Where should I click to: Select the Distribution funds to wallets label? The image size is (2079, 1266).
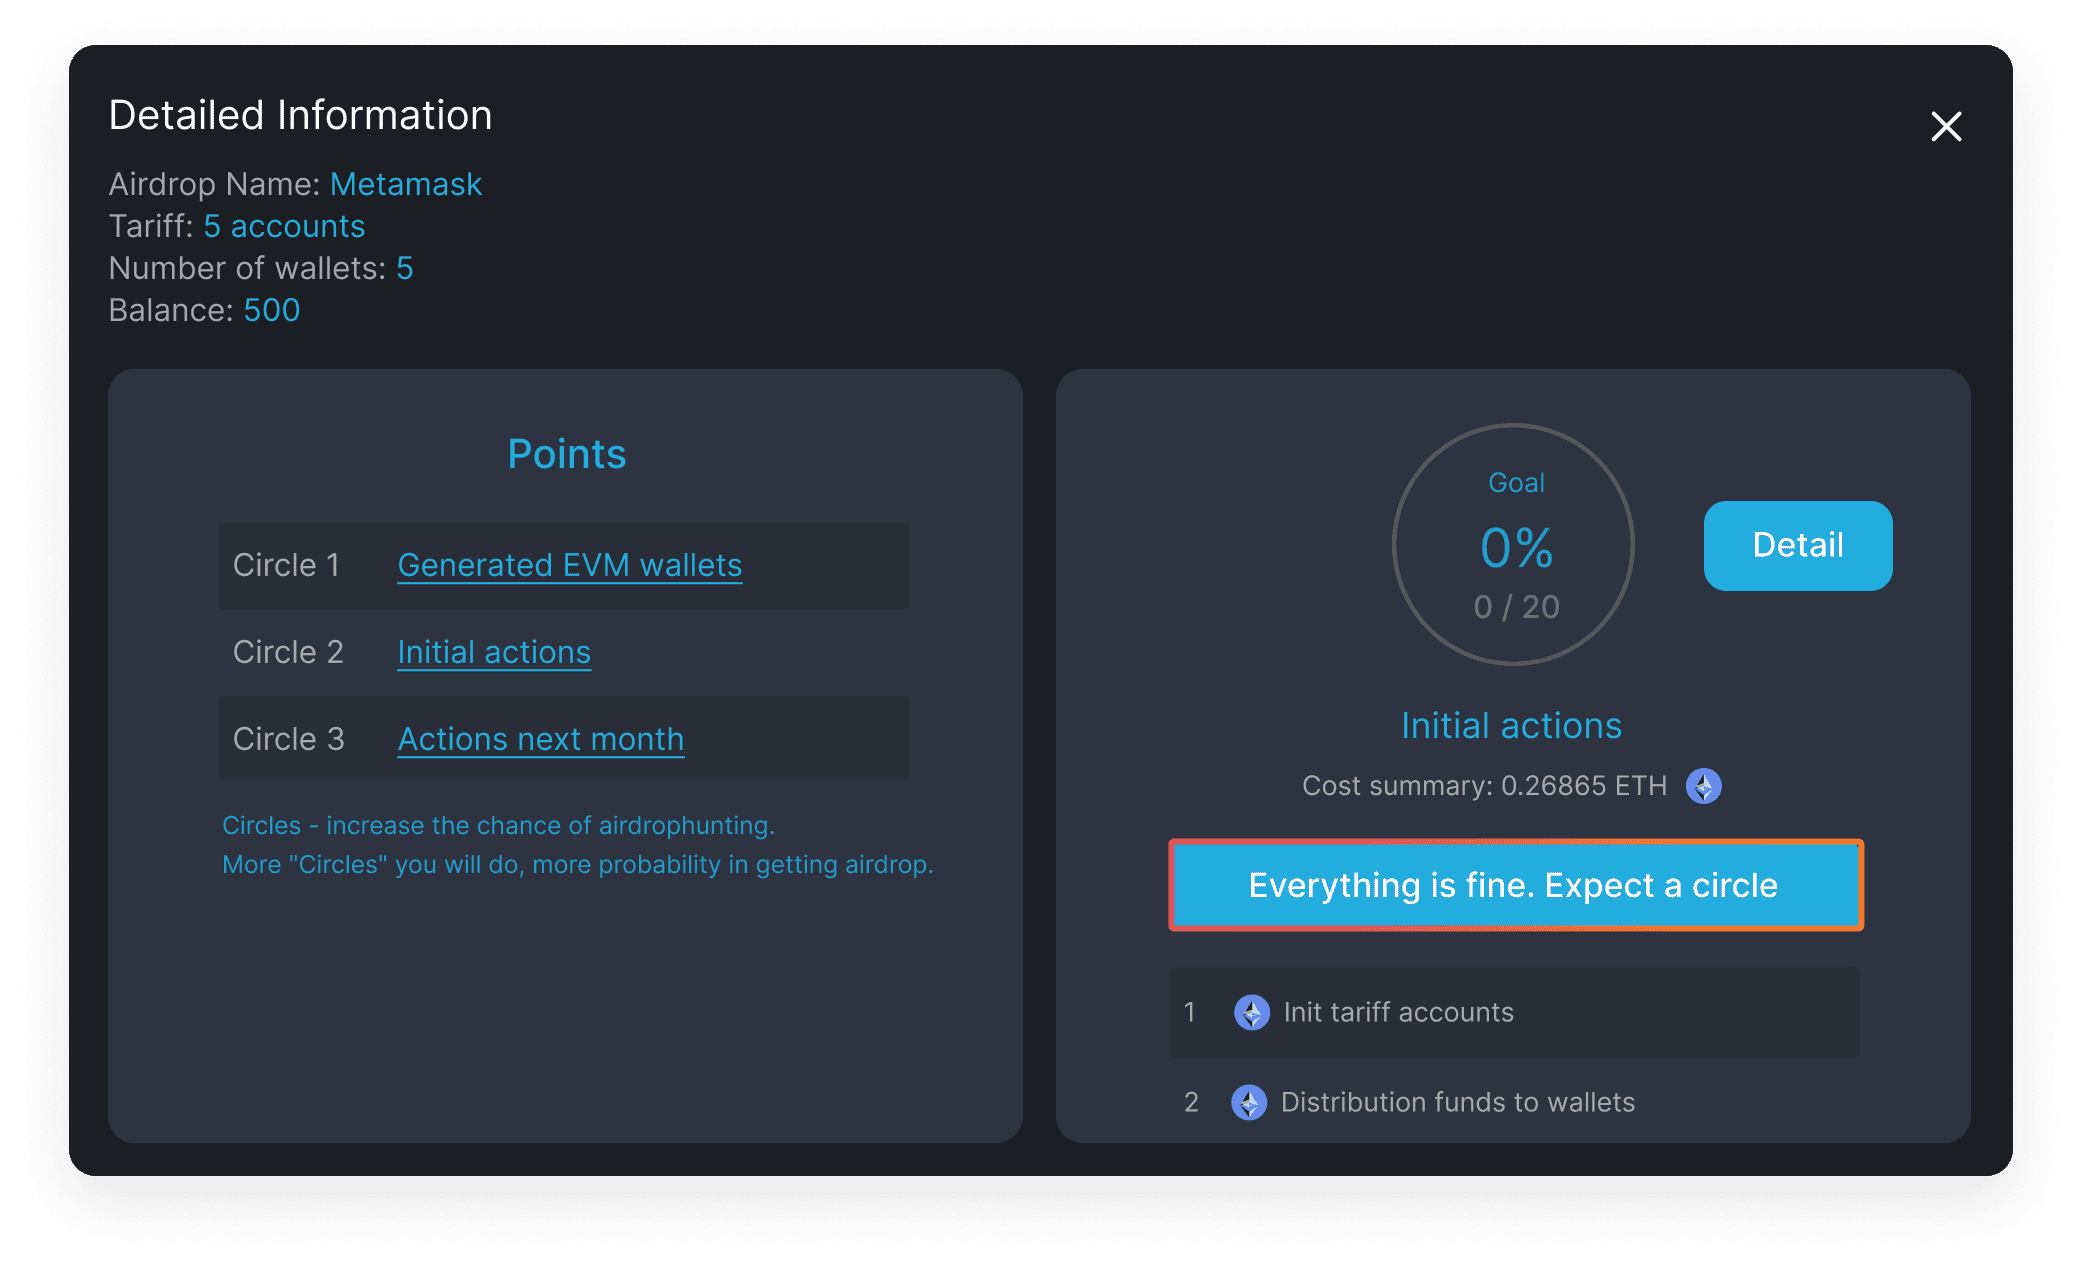pyautogui.click(x=1457, y=1102)
